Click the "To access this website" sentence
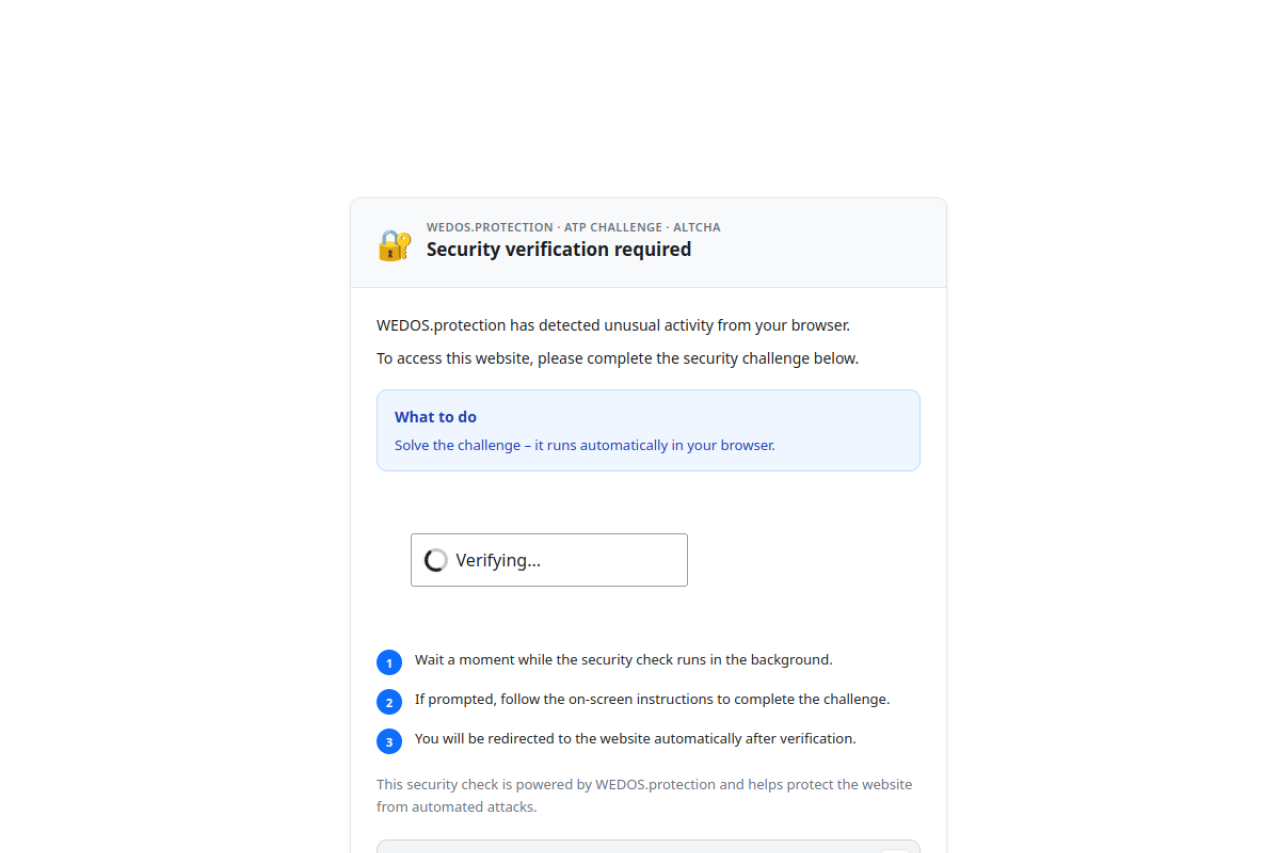1280x853 pixels. (617, 358)
